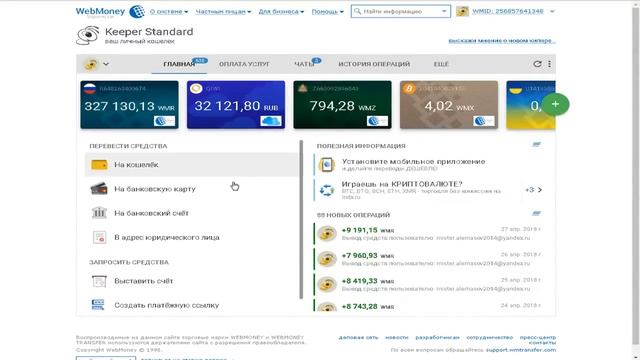Switch to the Оплата услуг tab
The width and height of the screenshot is (640, 360).
point(244,64)
